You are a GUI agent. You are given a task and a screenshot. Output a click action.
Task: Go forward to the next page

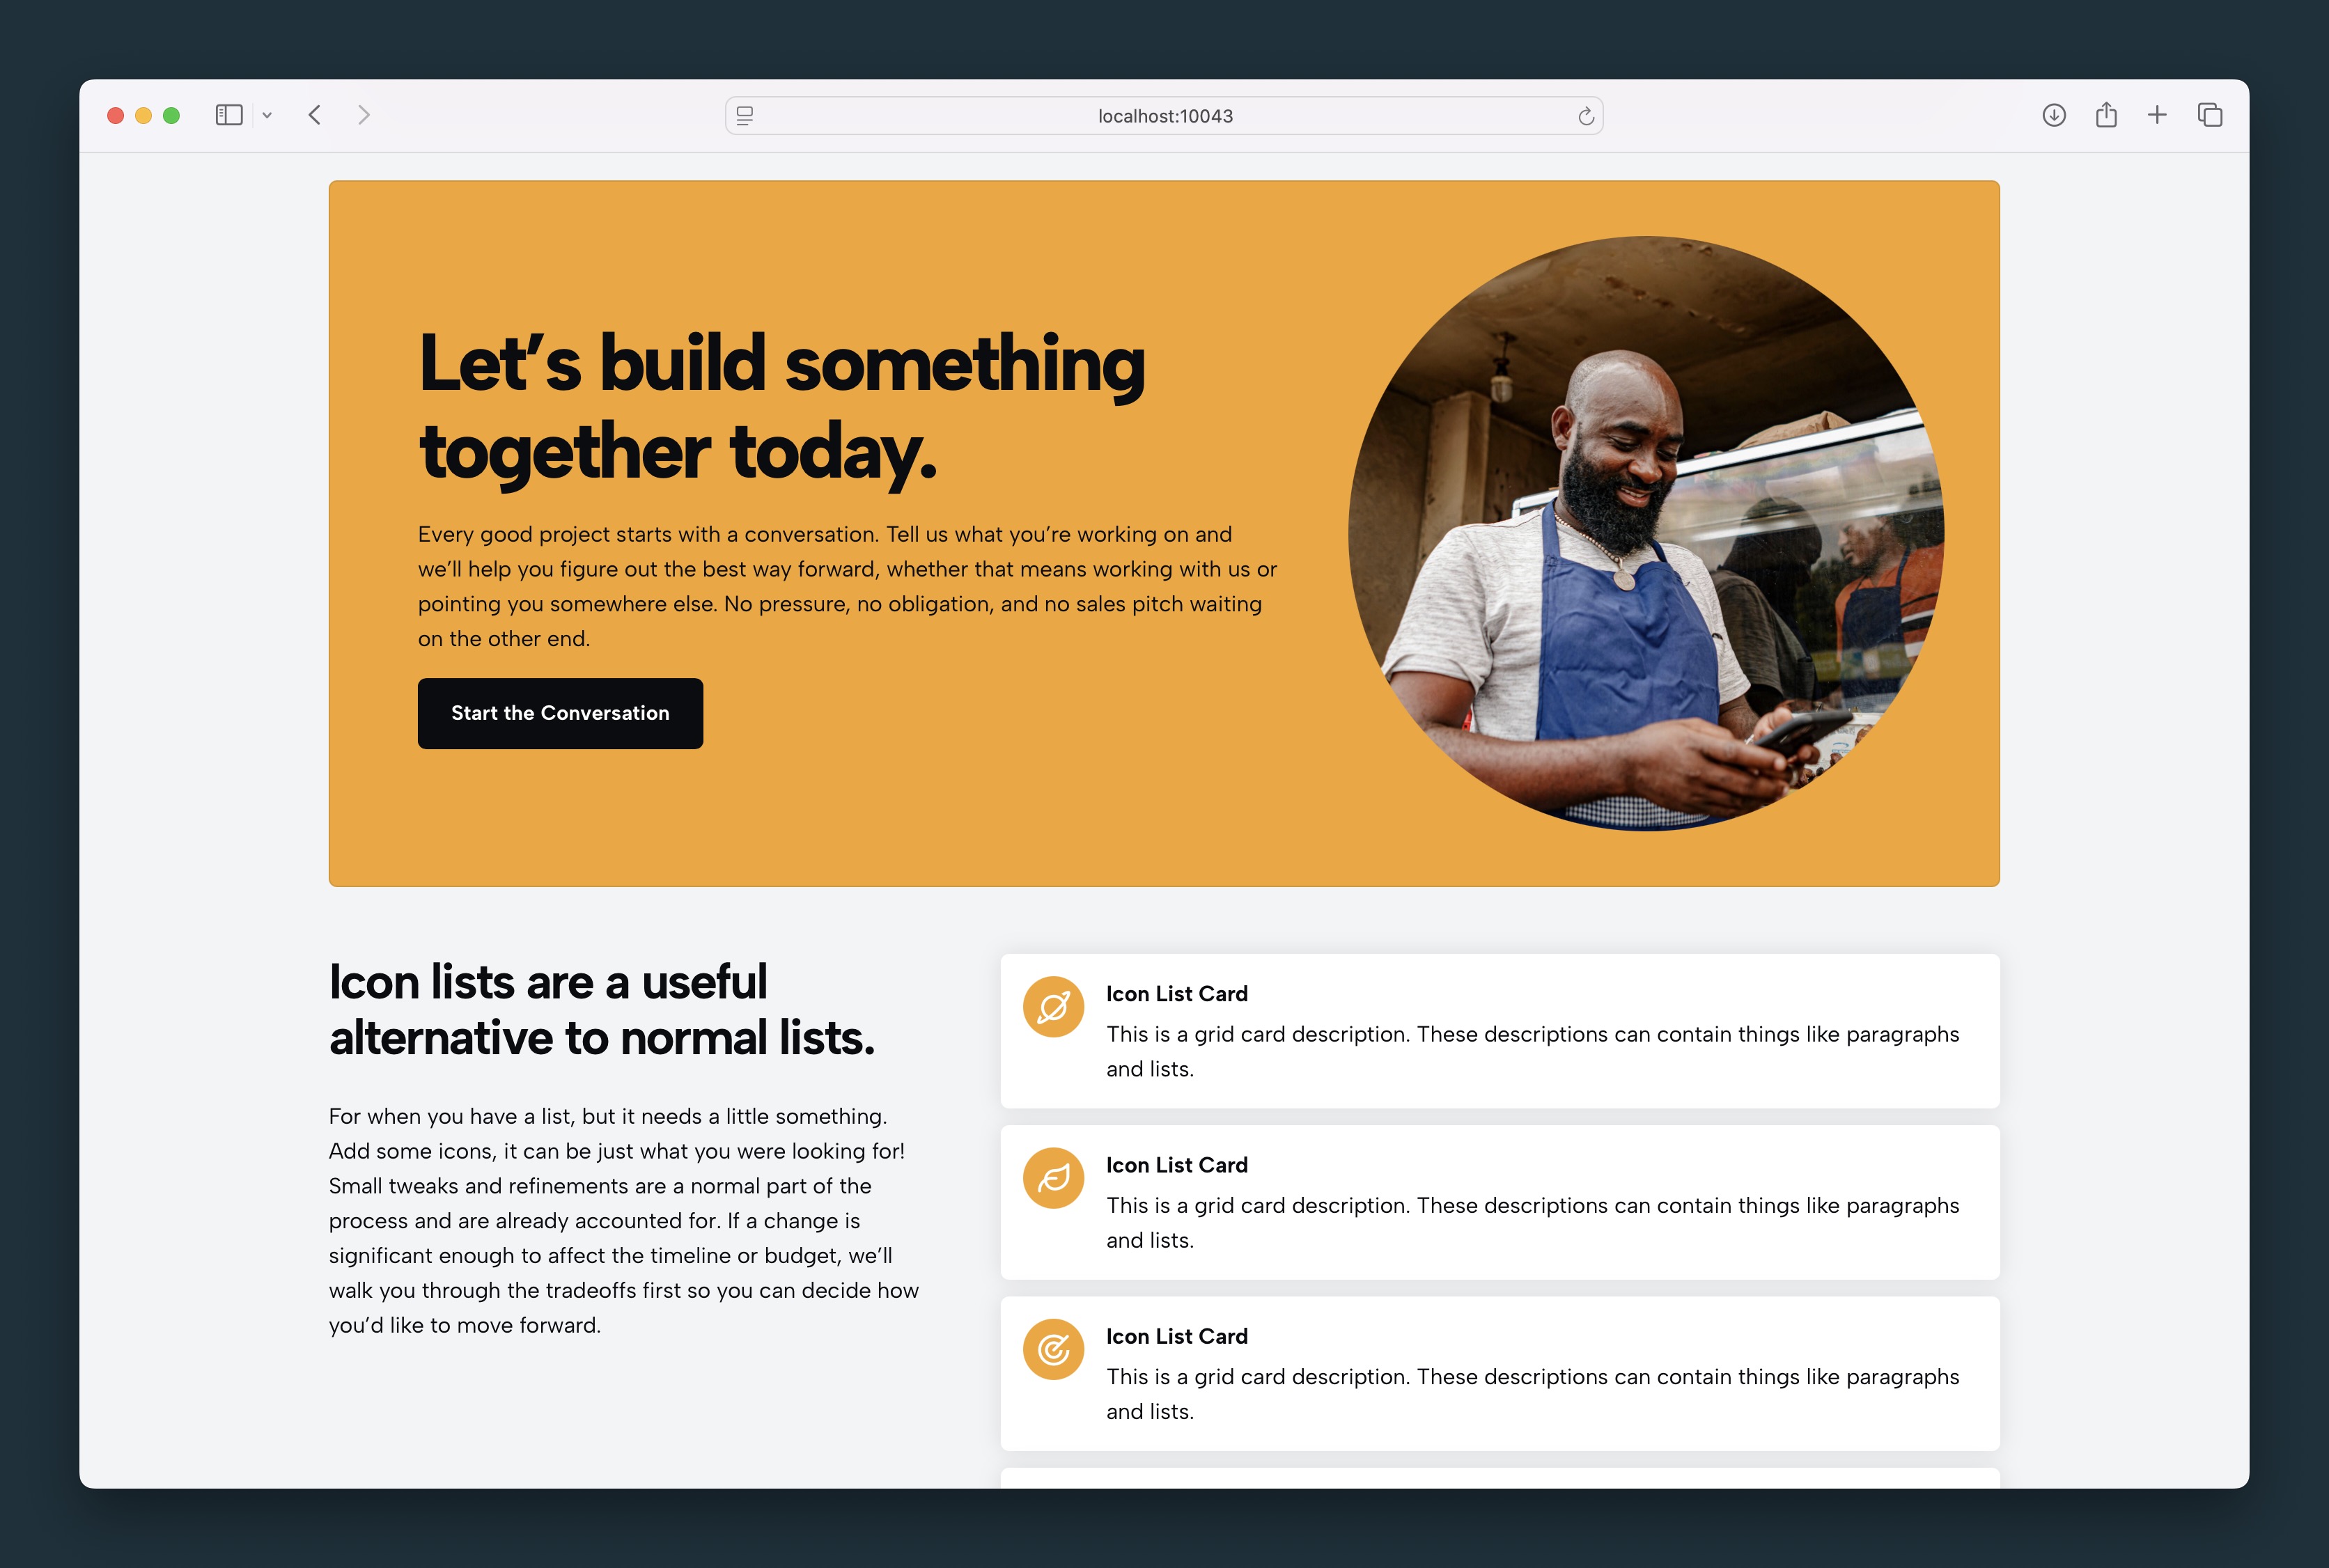click(364, 115)
